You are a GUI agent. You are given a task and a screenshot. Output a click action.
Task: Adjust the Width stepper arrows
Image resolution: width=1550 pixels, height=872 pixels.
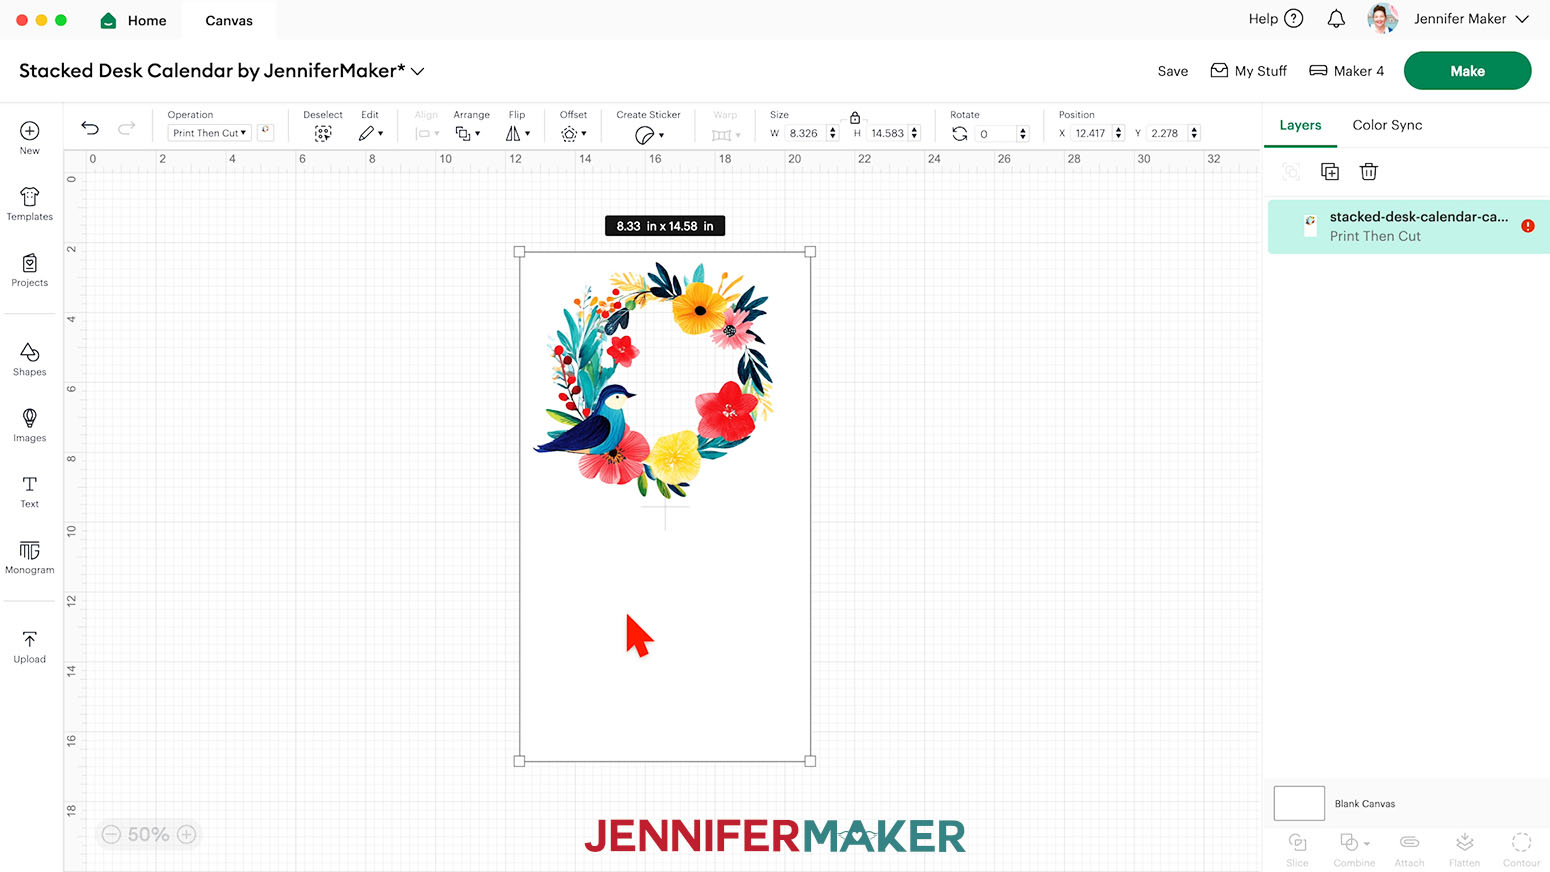click(x=832, y=133)
